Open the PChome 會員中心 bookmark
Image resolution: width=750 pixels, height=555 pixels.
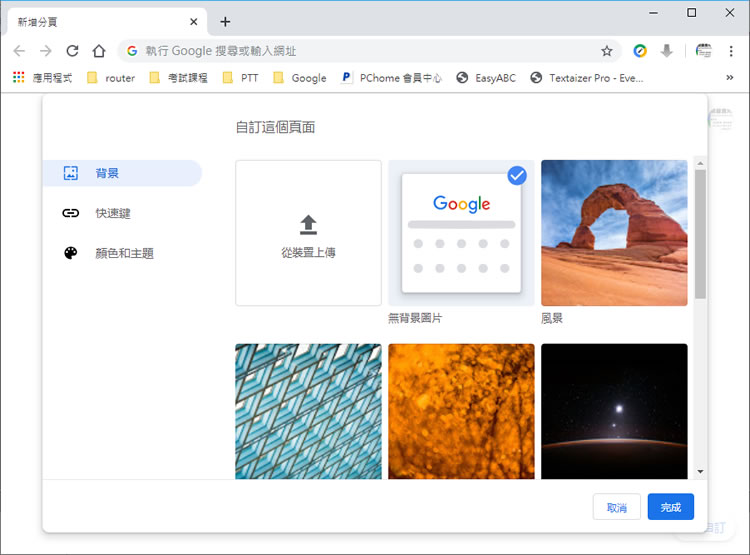(391, 78)
